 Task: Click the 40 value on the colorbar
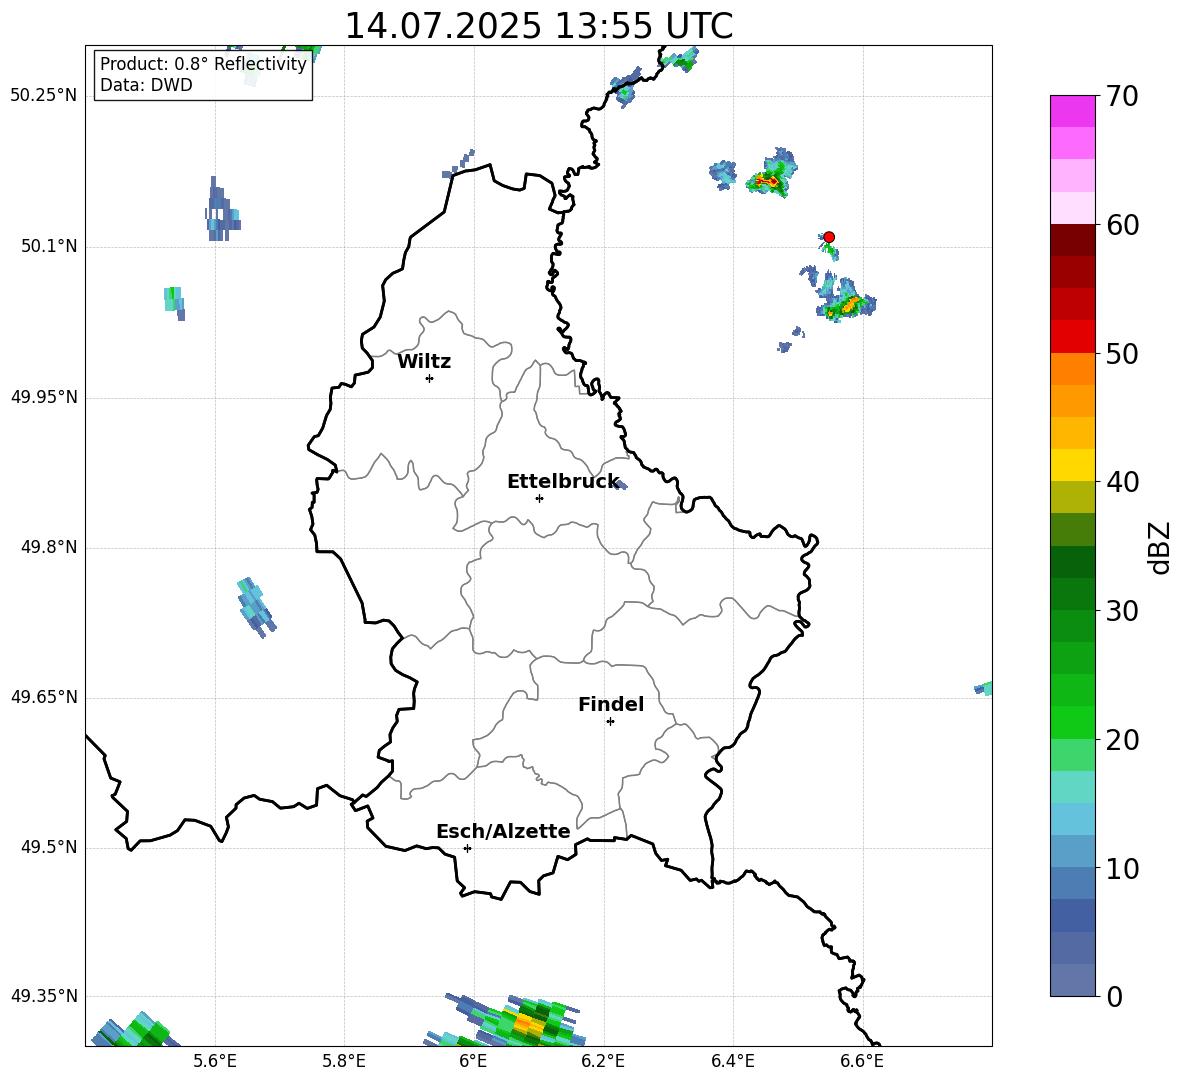coord(1122,482)
